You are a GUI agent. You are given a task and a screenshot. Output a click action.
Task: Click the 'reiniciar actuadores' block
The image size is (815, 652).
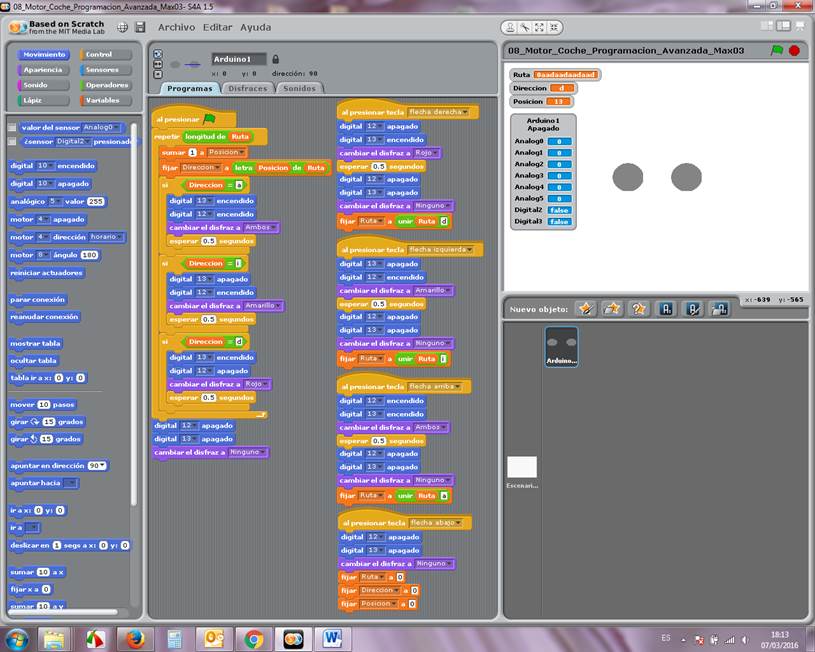pos(46,273)
